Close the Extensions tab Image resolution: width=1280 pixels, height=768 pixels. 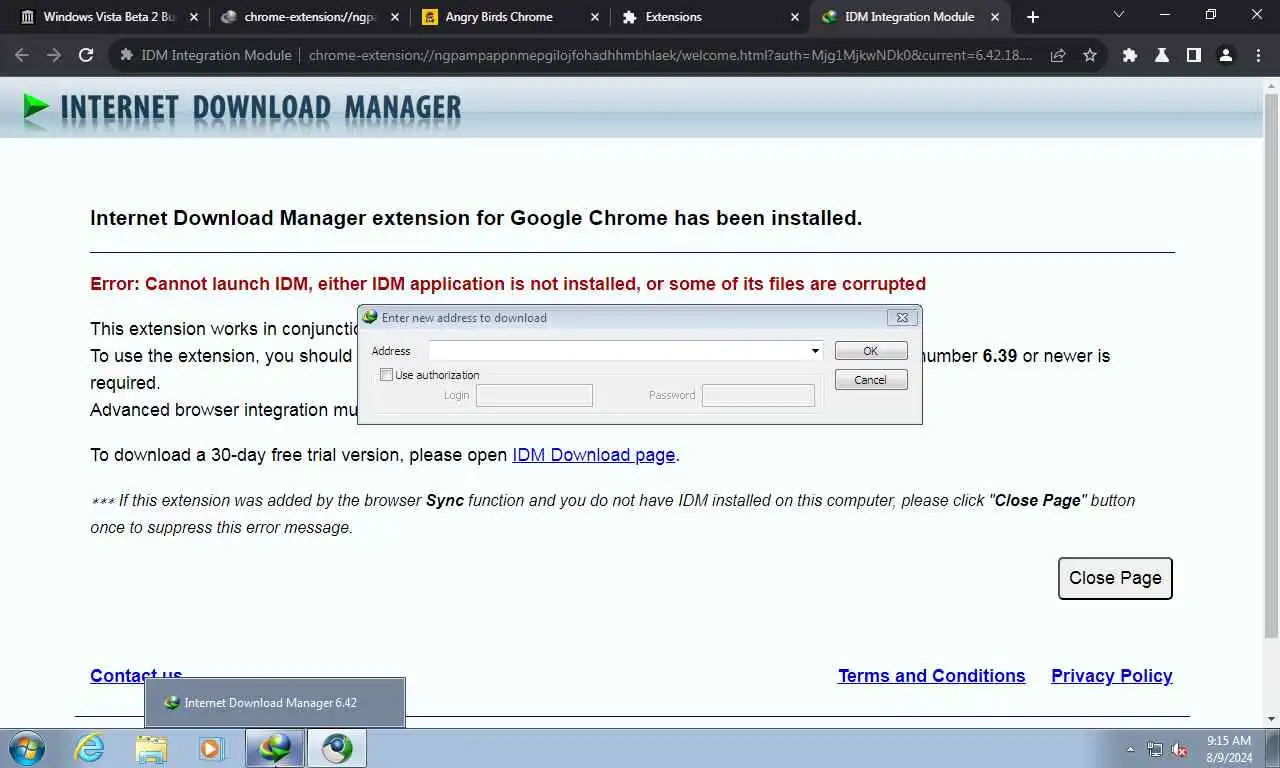tap(795, 17)
